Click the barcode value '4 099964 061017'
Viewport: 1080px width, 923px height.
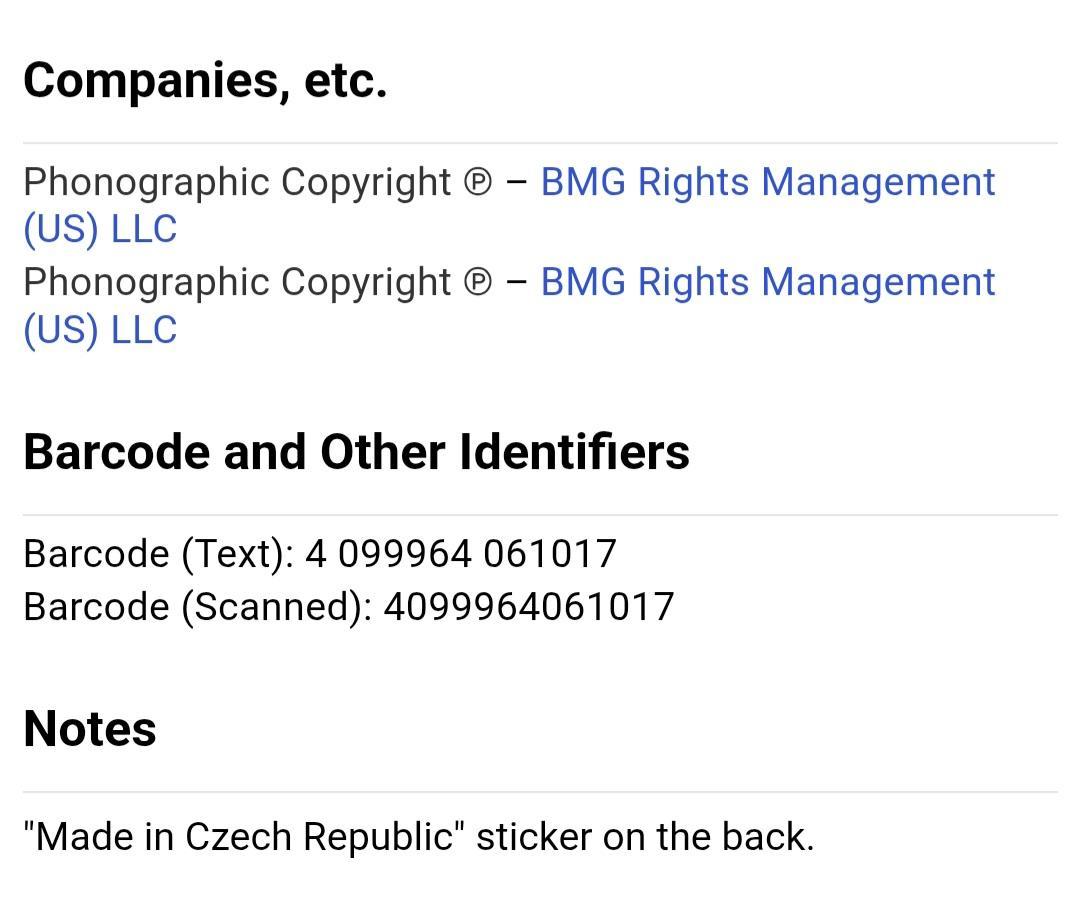coord(461,554)
